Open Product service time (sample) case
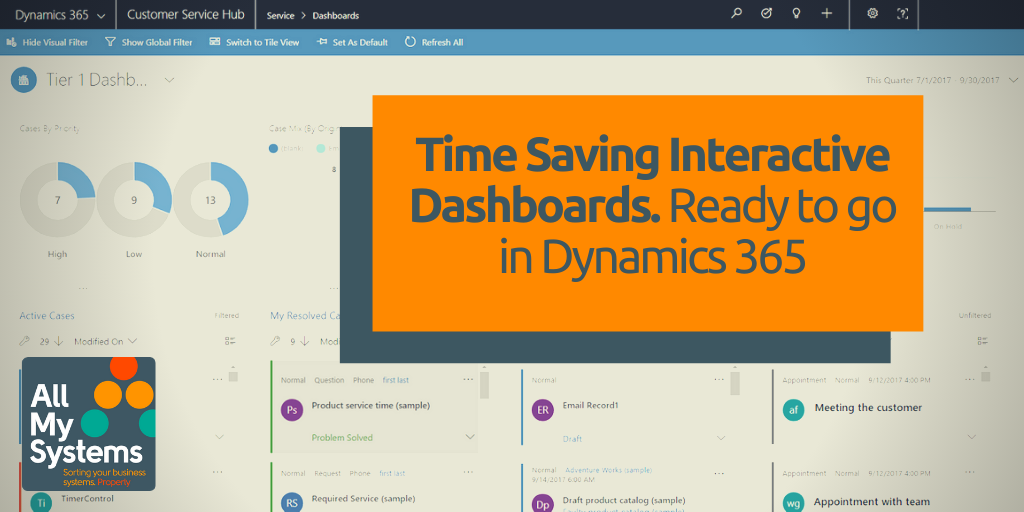Screen dimensions: 1024x512 point(371,406)
